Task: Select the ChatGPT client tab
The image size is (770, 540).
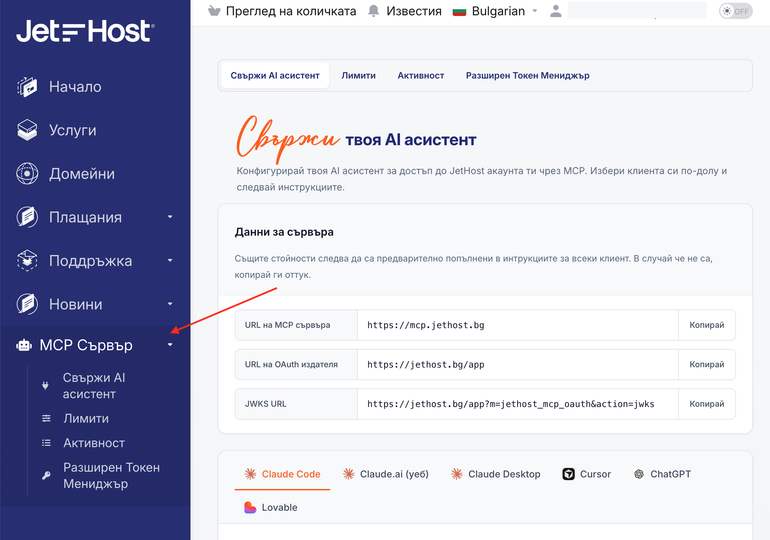Action: 662,474
